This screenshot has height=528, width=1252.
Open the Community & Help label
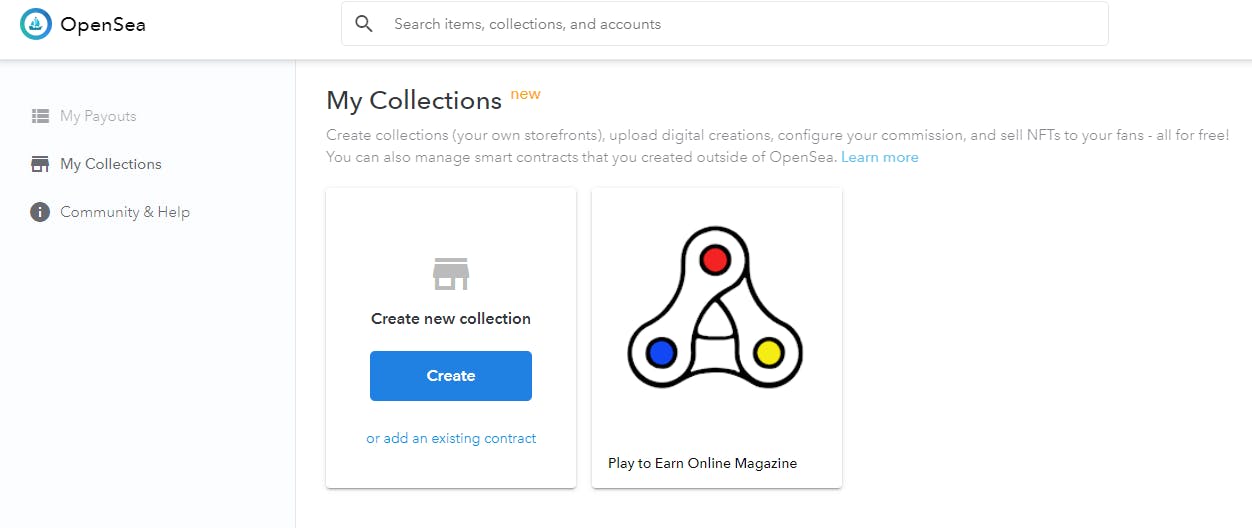[x=125, y=212]
